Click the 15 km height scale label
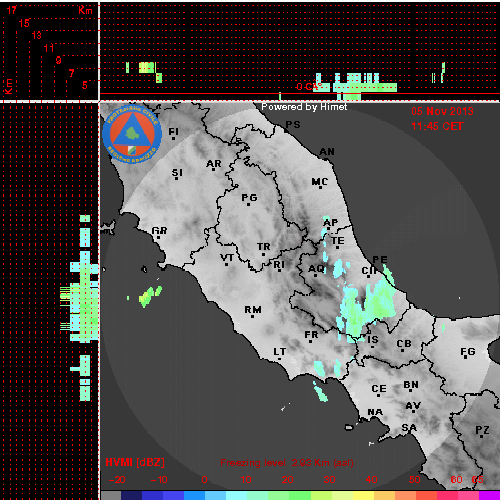Screen dimensions: 500x500 [24, 23]
